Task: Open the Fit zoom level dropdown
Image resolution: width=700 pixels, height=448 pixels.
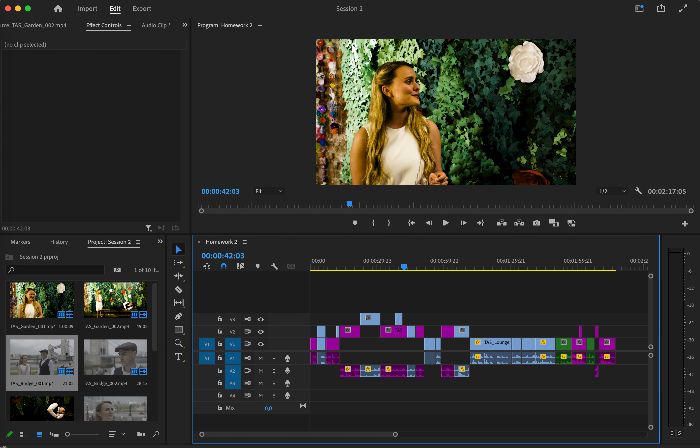Action: [x=269, y=191]
